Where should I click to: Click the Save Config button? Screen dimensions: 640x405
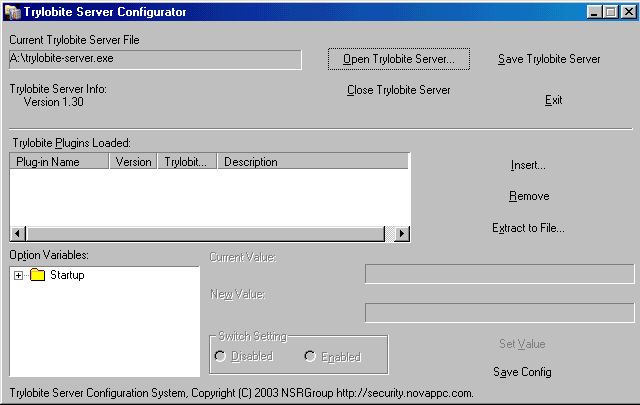click(522, 372)
